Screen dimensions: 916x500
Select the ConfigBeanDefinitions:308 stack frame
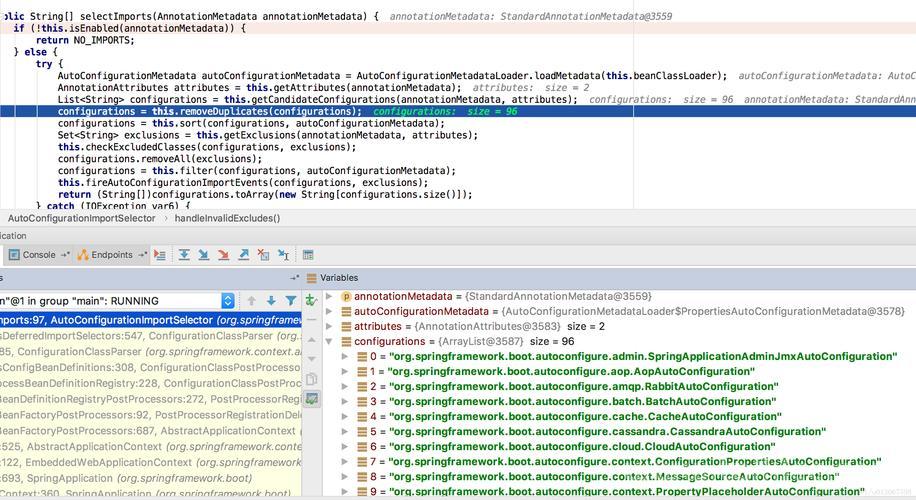coord(151,367)
